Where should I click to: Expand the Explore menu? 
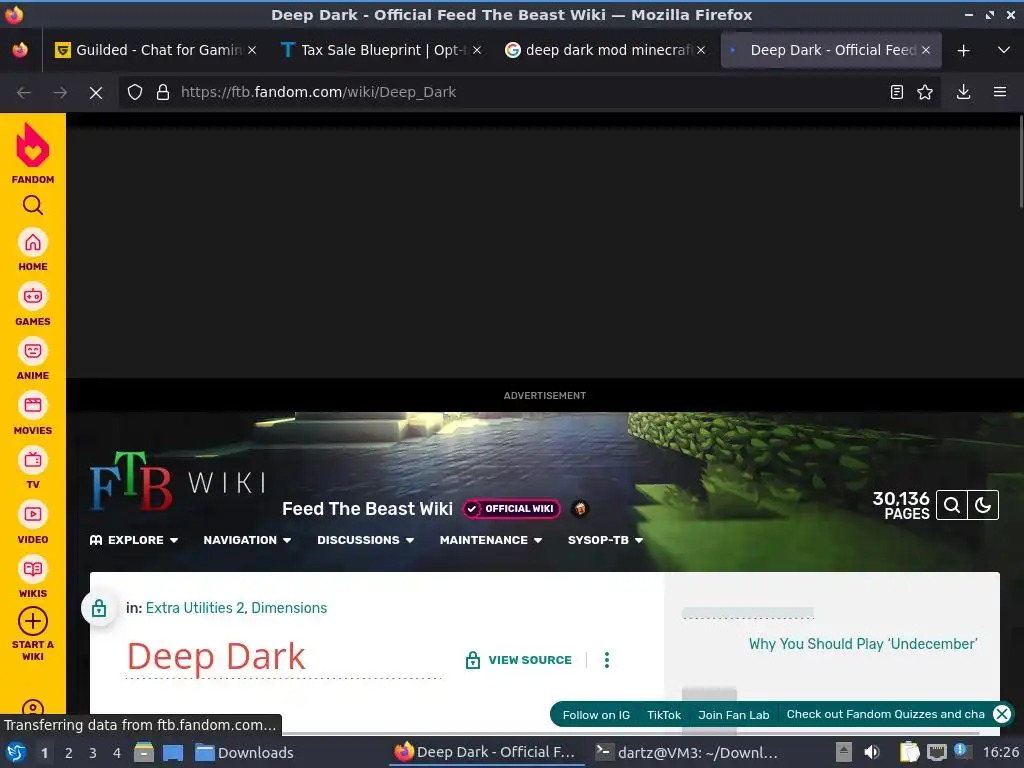point(134,540)
